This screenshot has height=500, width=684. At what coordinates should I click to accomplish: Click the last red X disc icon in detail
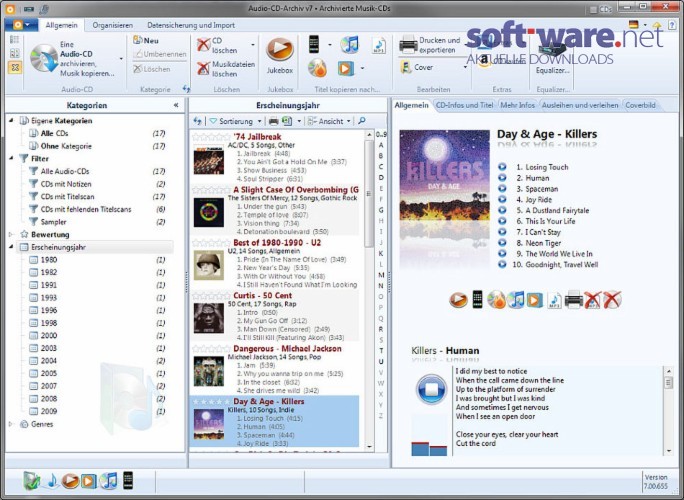click(x=612, y=300)
